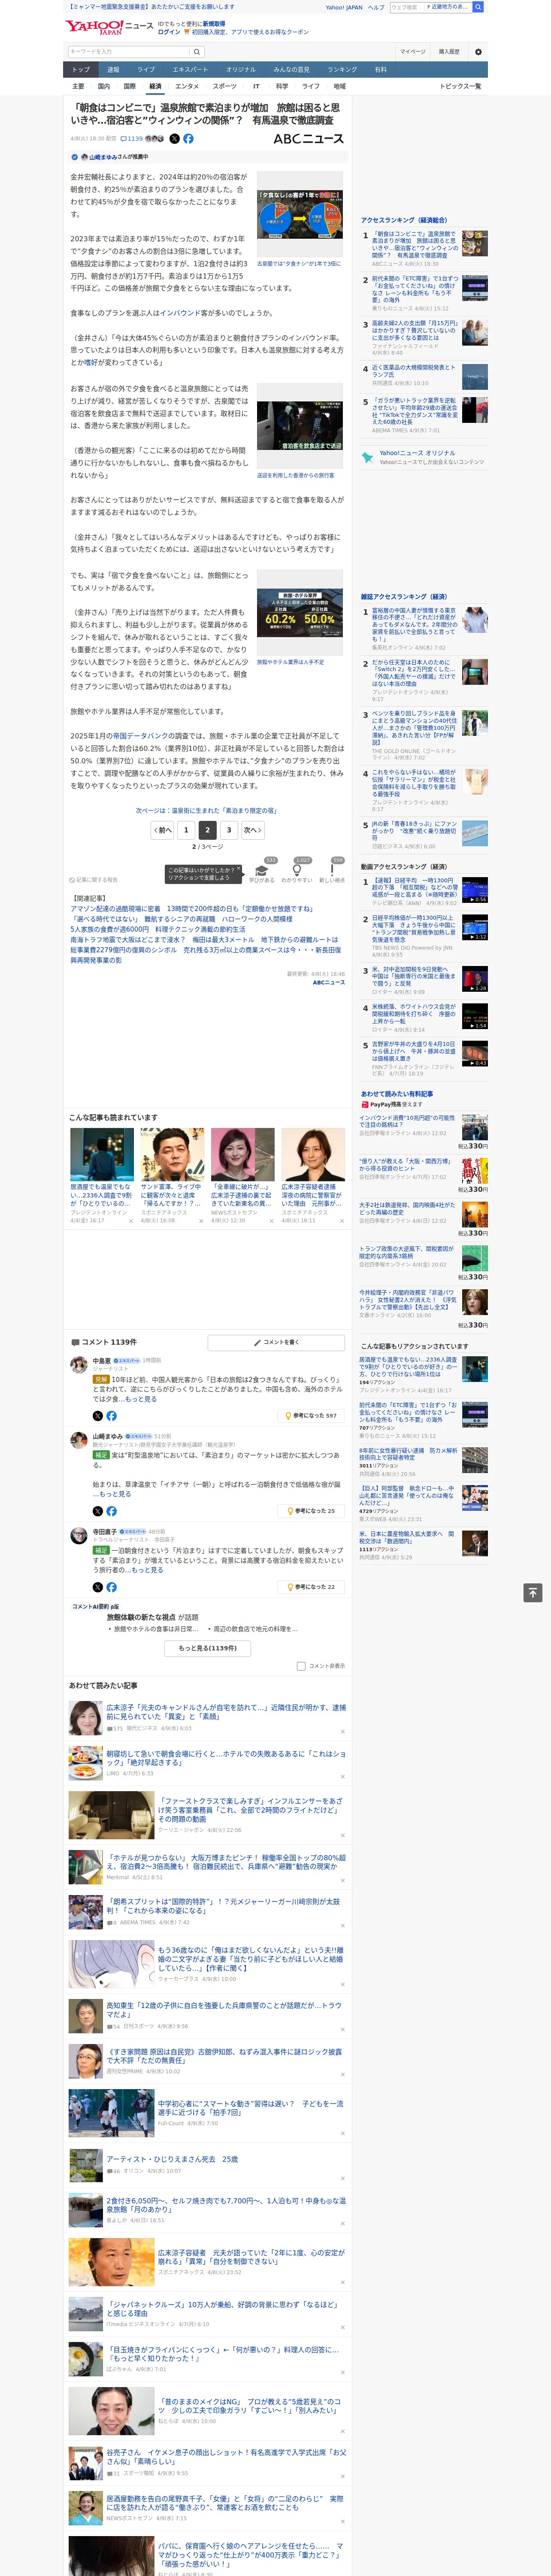Share 中島恵's comment on X
Screen dimensions: 551x2576
pyautogui.click(x=97, y=1416)
